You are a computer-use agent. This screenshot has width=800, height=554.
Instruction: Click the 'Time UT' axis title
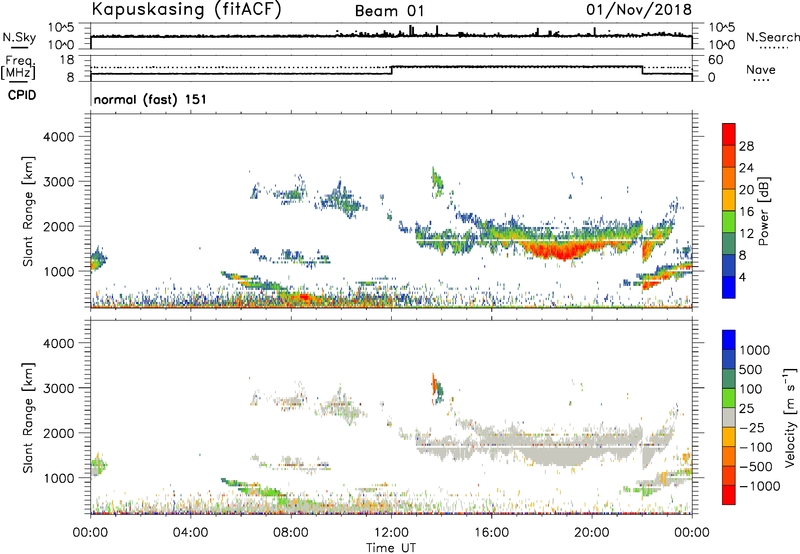391,548
